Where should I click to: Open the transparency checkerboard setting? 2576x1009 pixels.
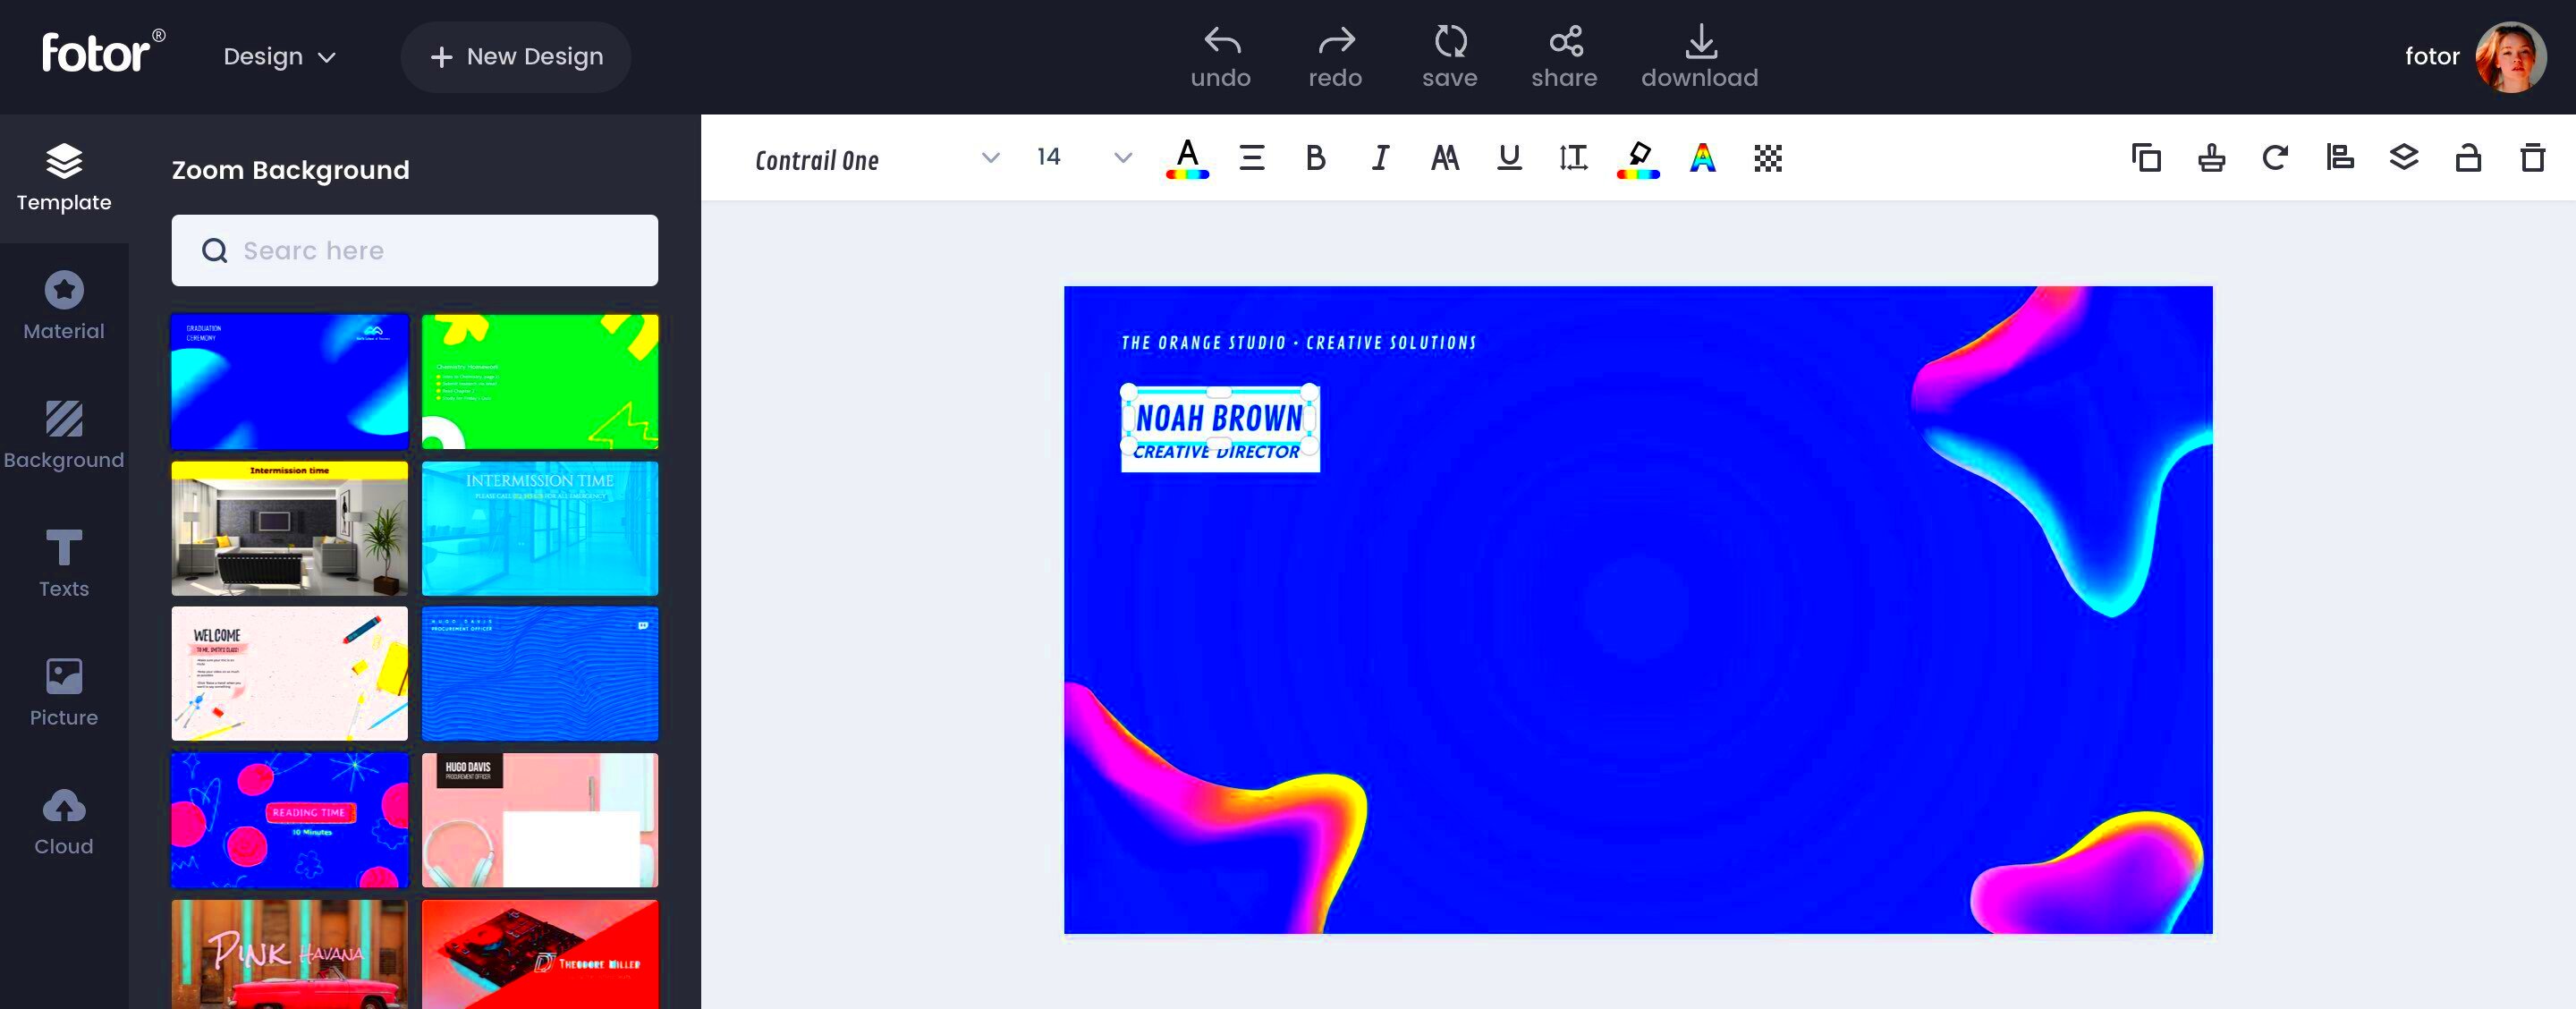[1768, 158]
